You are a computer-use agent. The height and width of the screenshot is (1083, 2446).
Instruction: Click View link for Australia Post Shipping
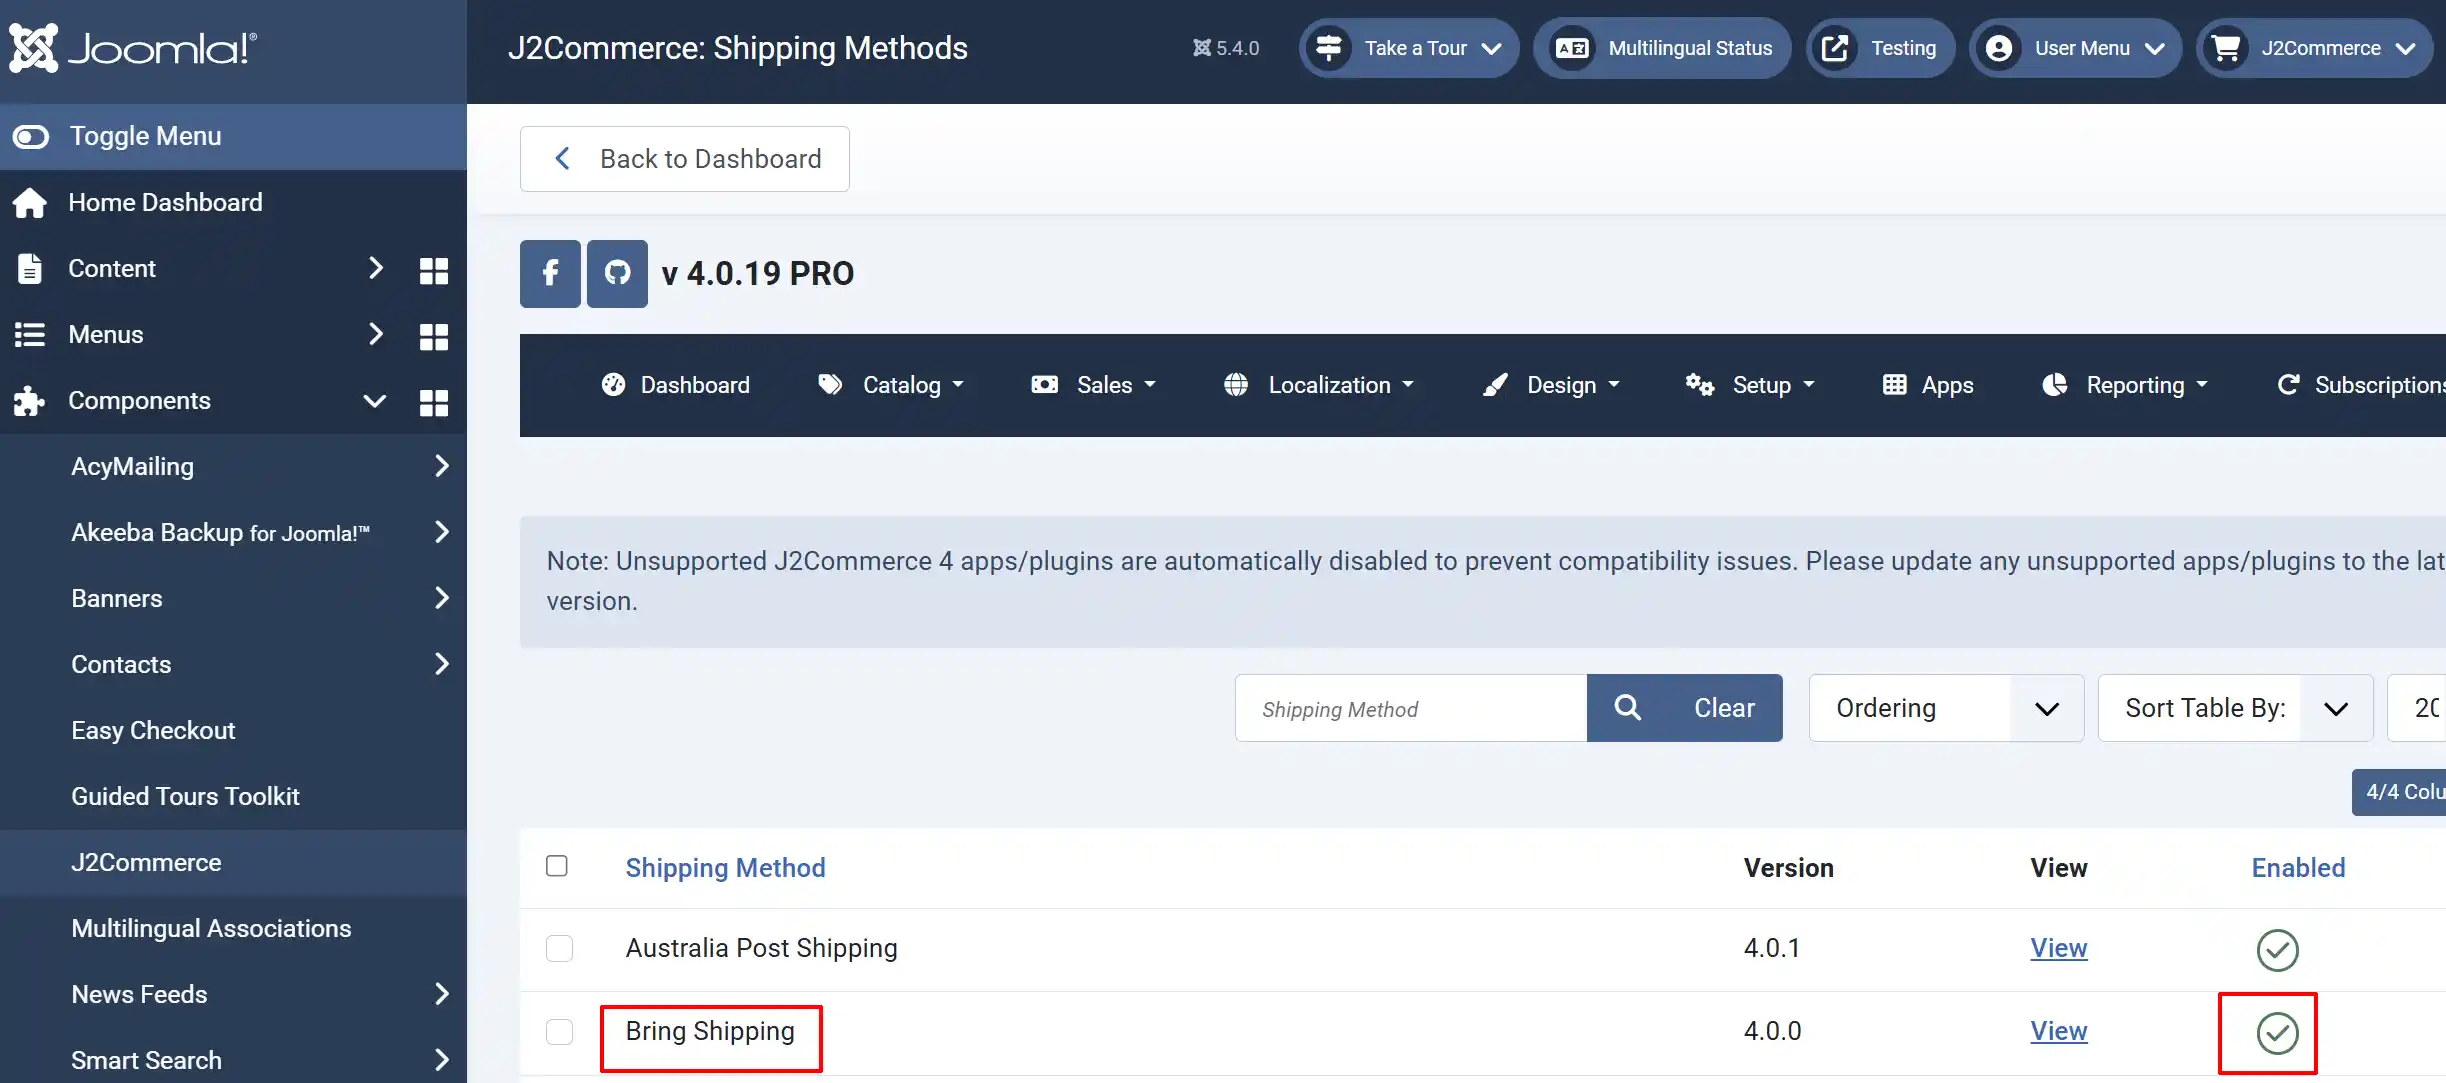2059,948
